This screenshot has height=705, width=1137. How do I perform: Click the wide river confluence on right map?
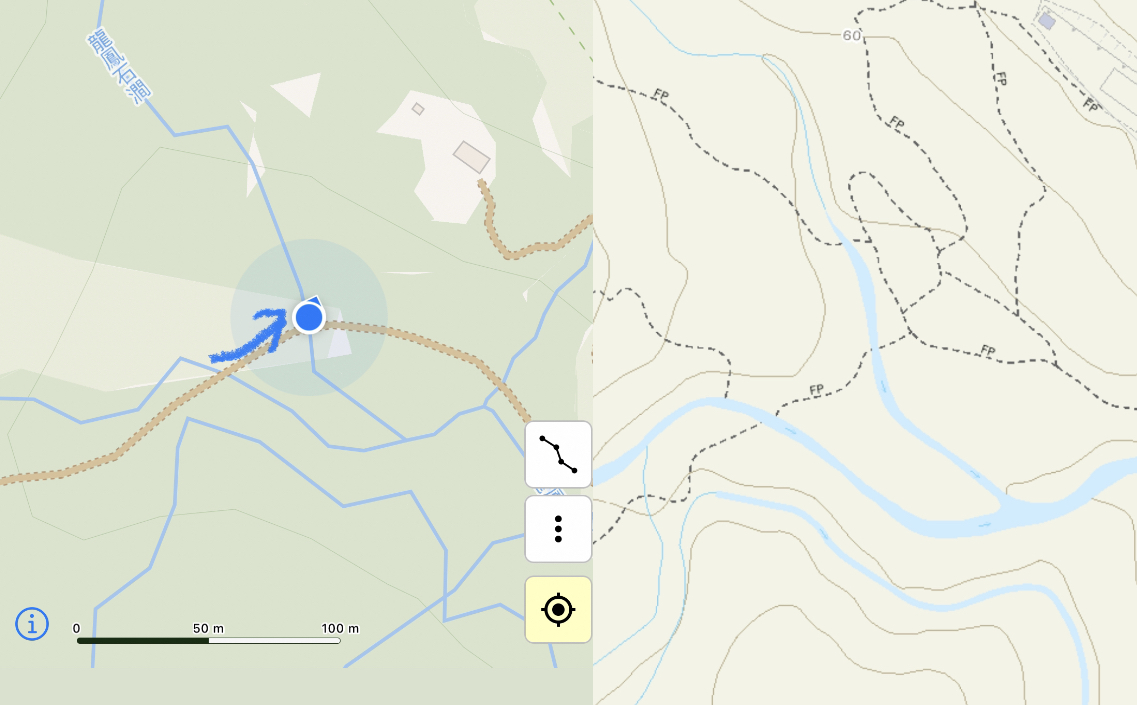click(x=1008, y=508)
